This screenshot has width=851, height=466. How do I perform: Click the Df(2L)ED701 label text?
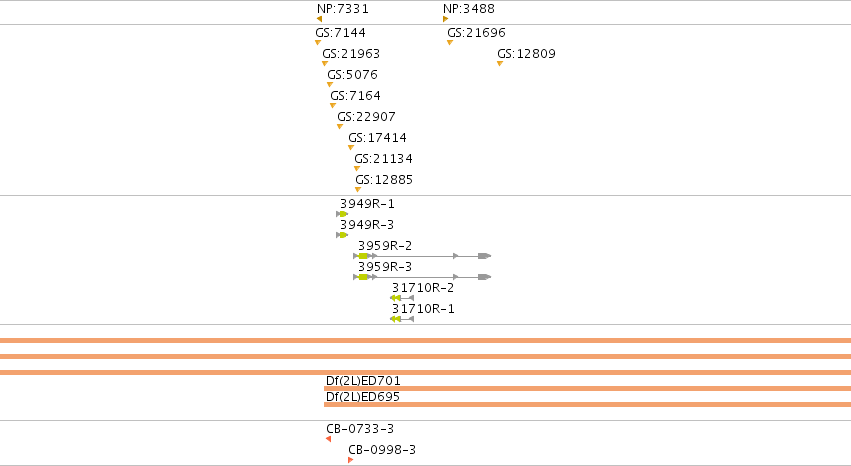(363, 381)
